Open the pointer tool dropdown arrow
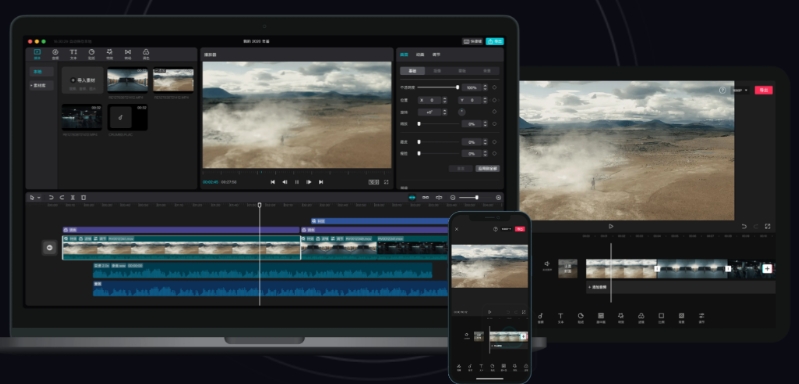Viewport: 799px width, 384px height. coord(38,198)
